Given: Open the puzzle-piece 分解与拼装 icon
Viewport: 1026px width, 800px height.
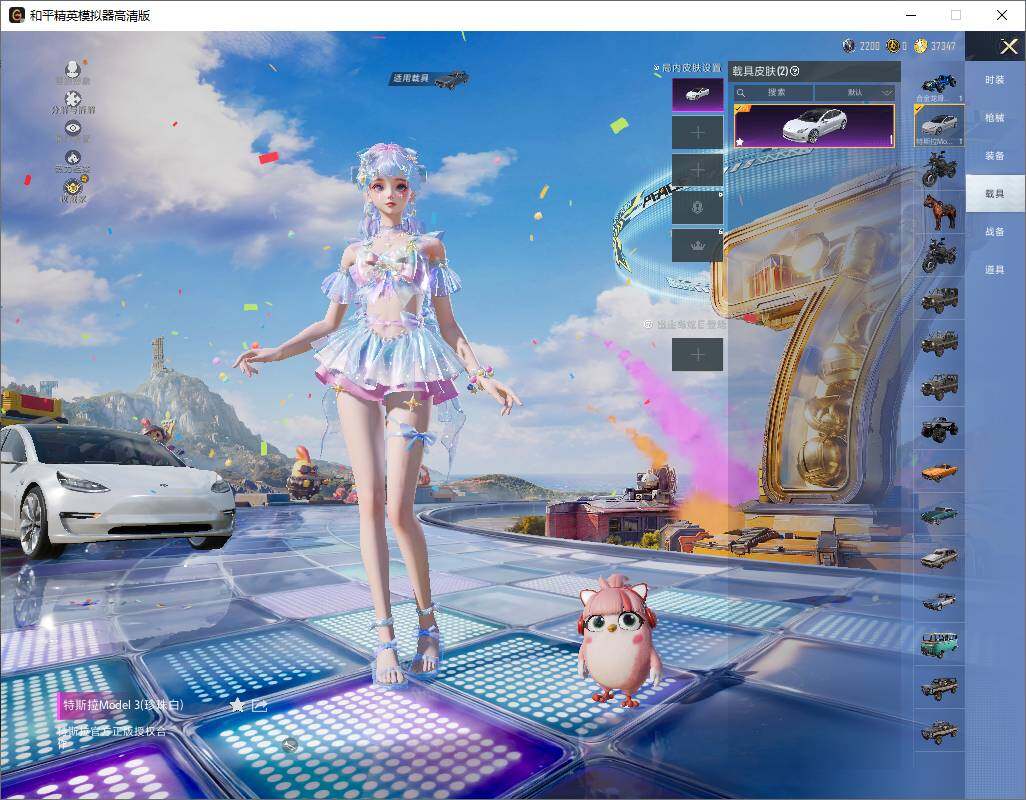Looking at the screenshot, I should [x=73, y=98].
